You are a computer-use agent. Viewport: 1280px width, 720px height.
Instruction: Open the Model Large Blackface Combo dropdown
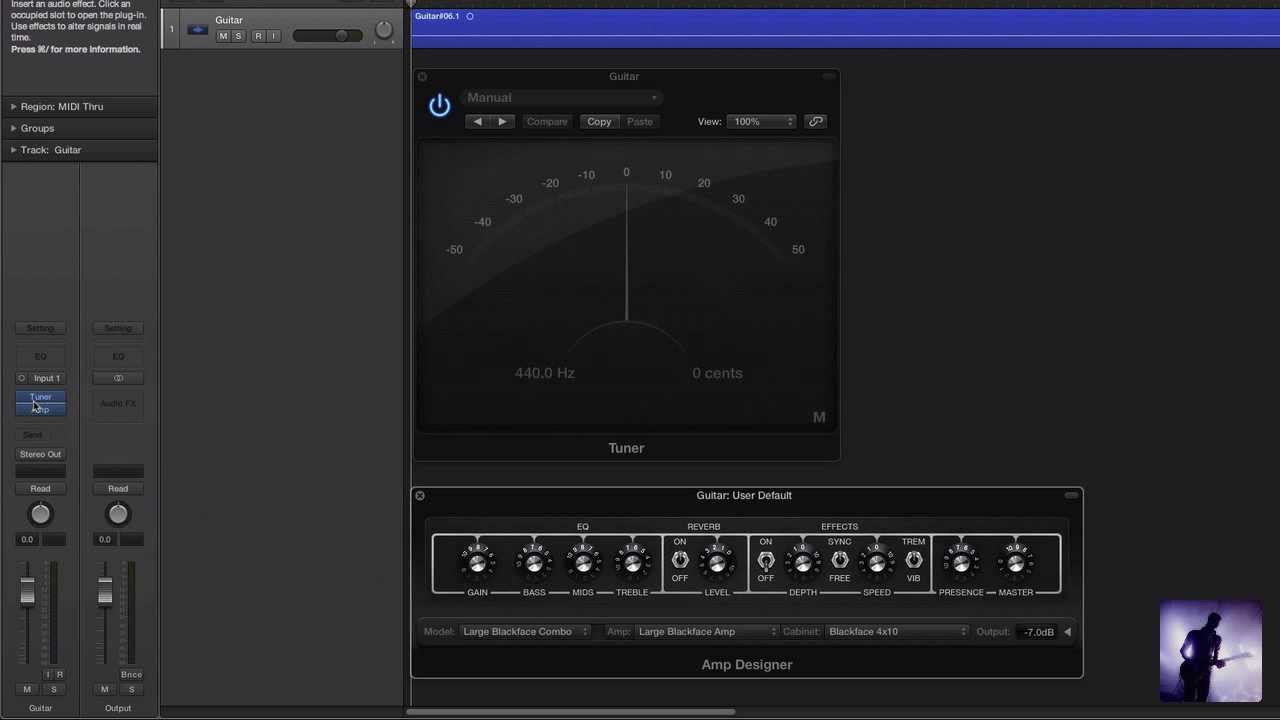pyautogui.click(x=526, y=632)
